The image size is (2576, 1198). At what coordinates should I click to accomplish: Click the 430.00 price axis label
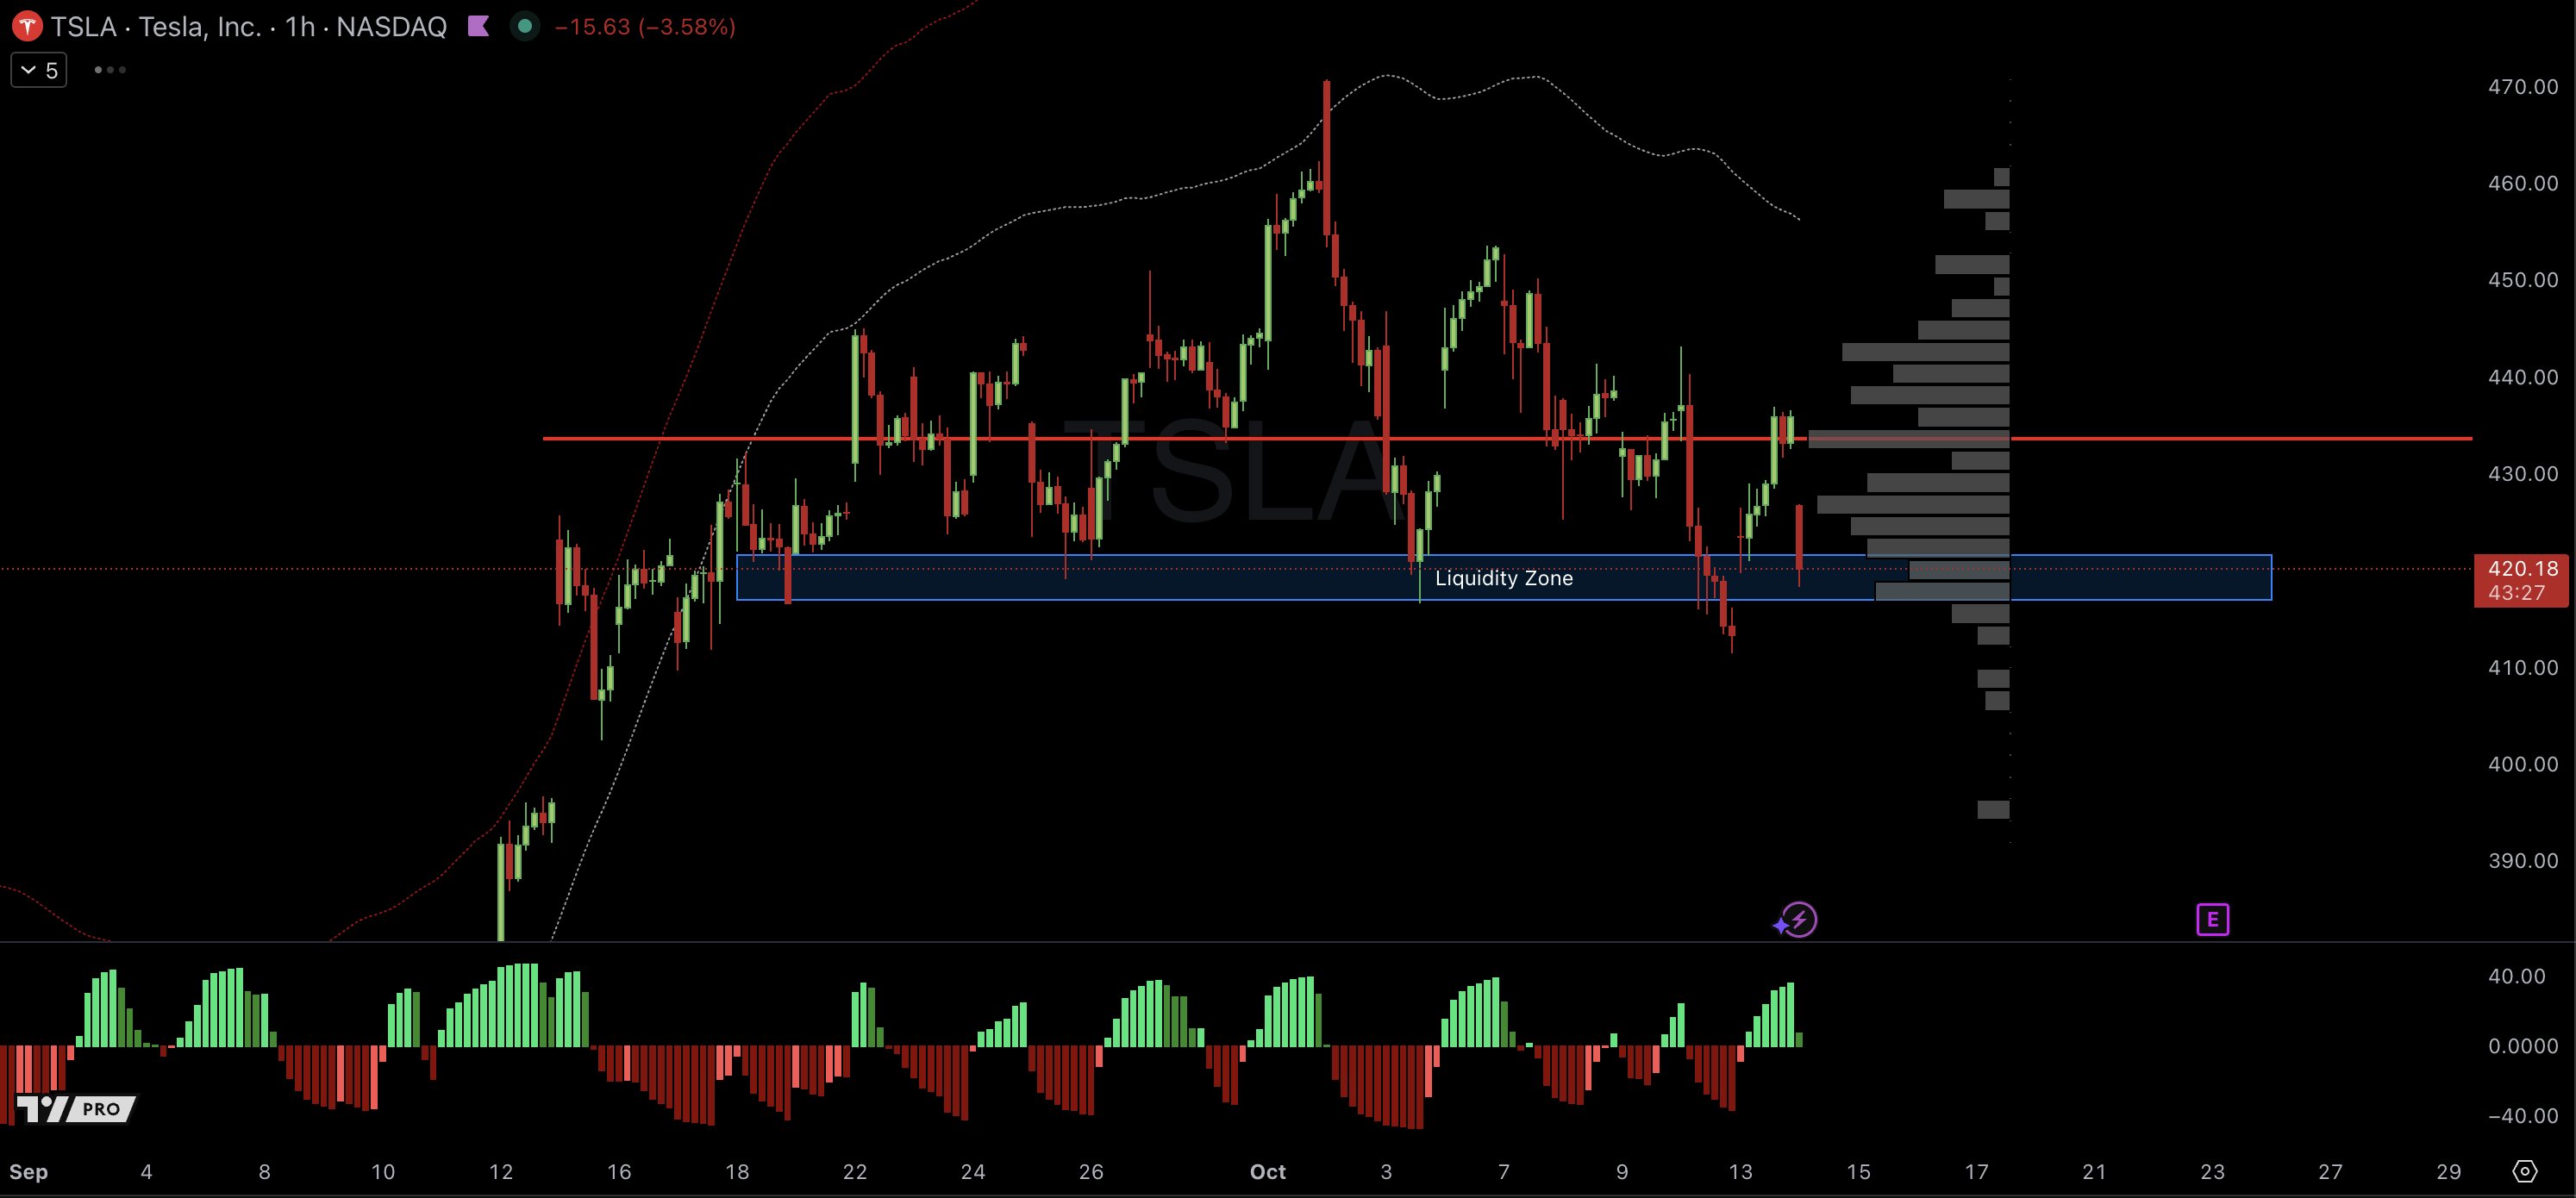(2523, 474)
